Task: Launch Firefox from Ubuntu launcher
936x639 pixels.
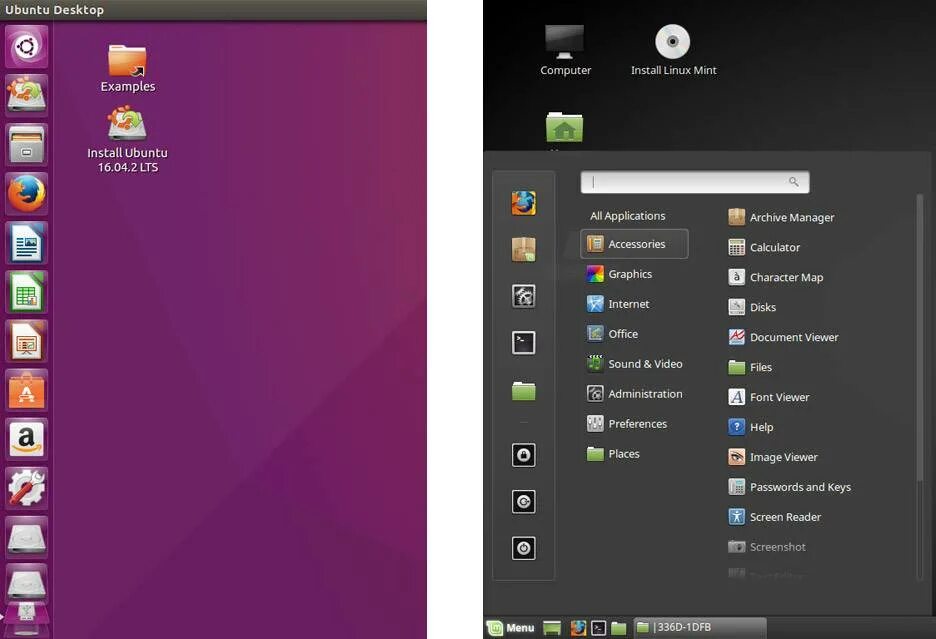Action: pos(26,194)
